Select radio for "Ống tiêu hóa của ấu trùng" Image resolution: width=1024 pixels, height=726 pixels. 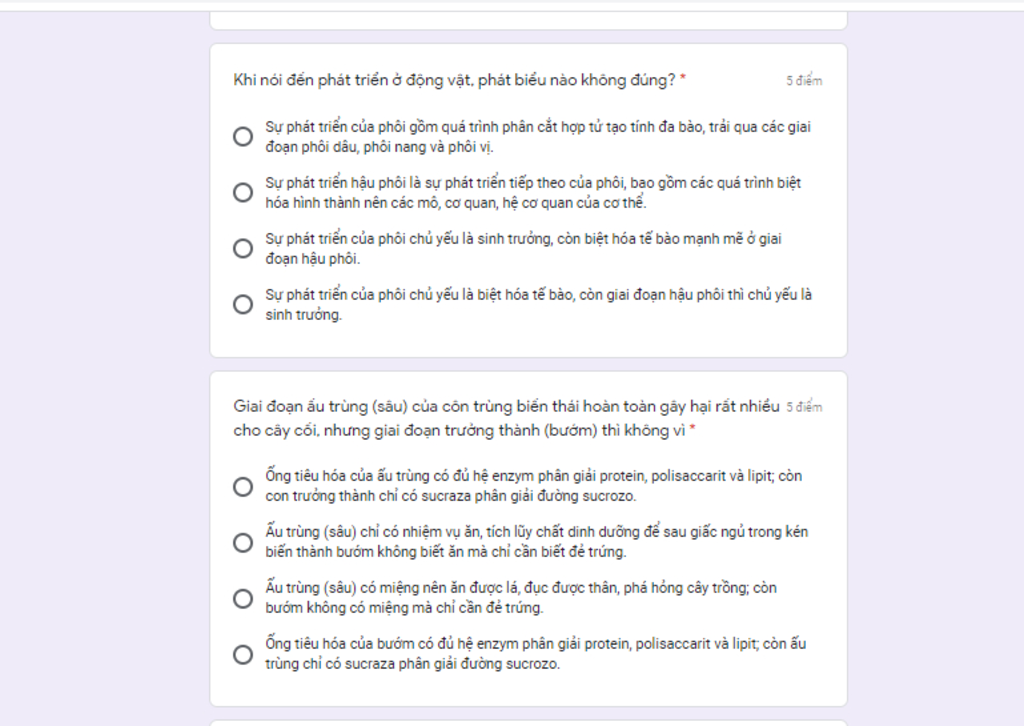243,487
